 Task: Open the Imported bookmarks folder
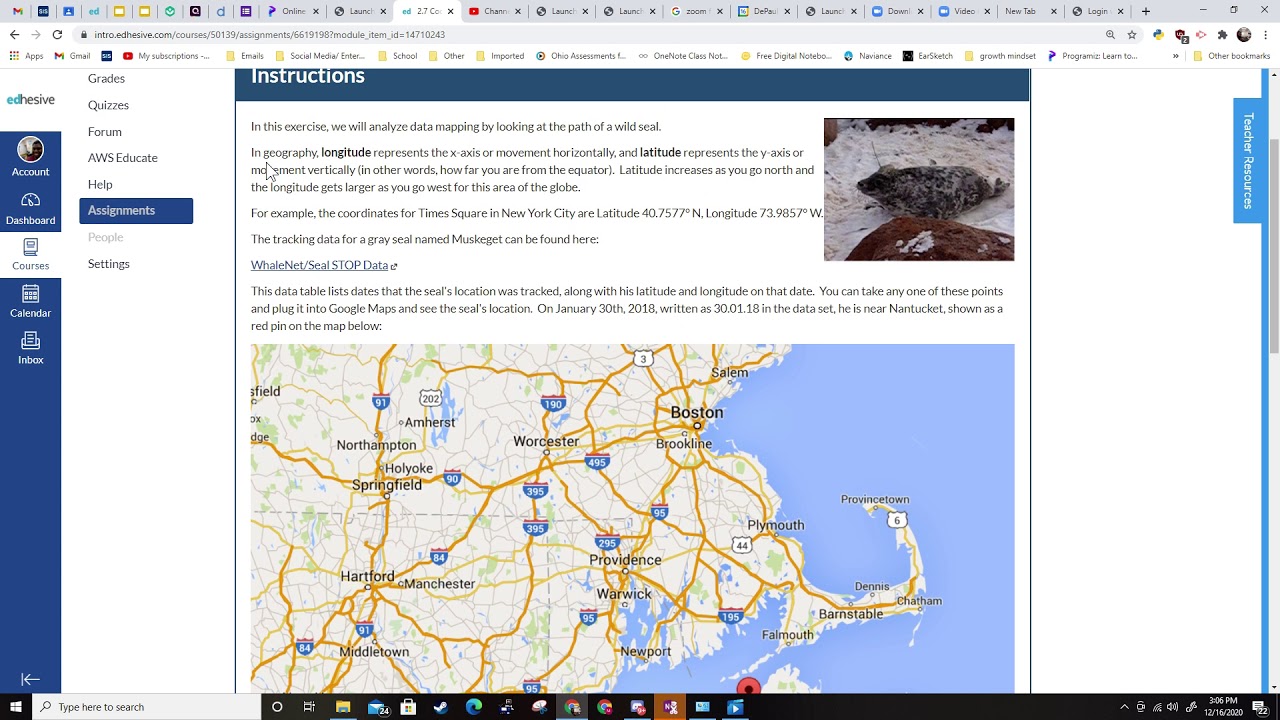(499, 56)
